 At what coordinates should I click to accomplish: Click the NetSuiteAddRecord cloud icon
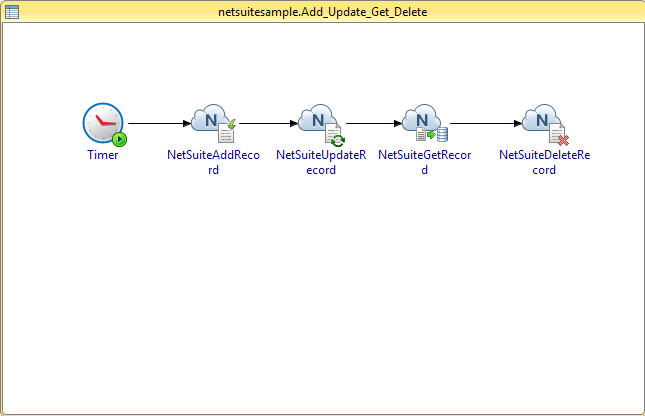tap(211, 122)
